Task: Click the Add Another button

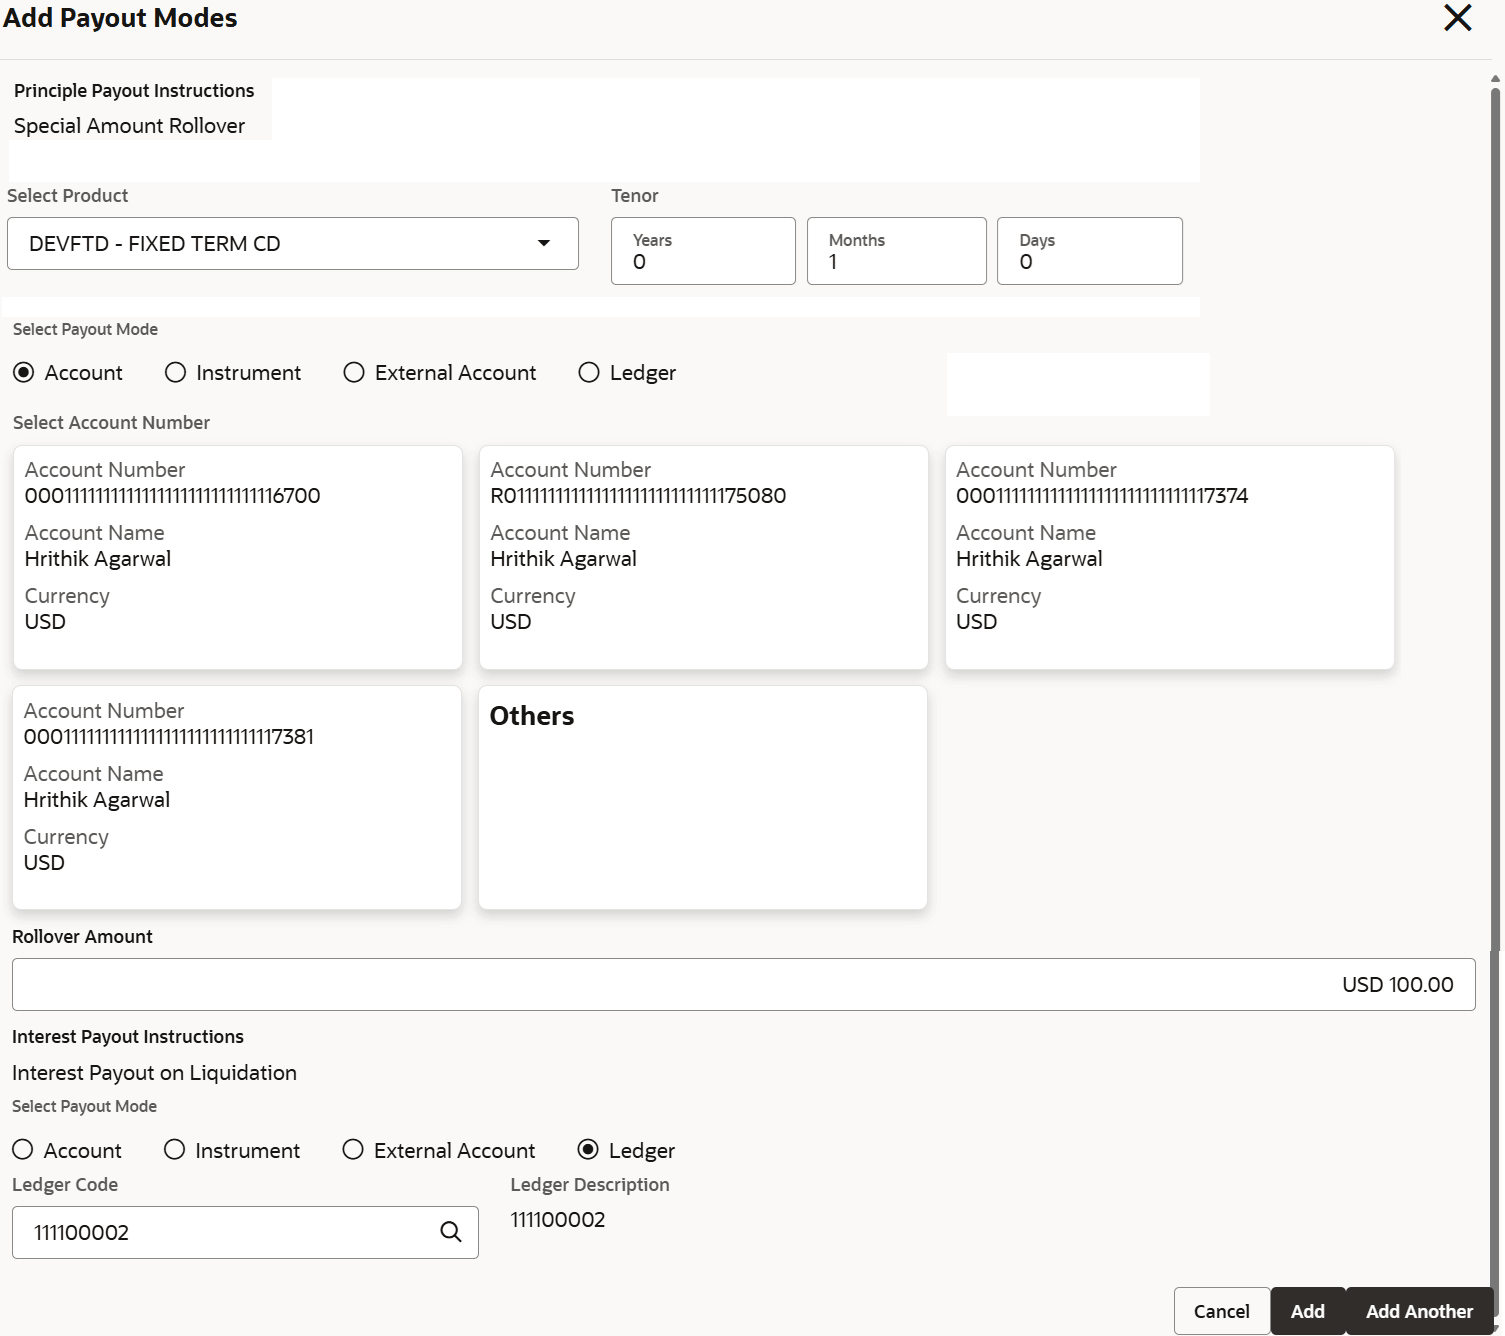Action: pos(1420,1311)
